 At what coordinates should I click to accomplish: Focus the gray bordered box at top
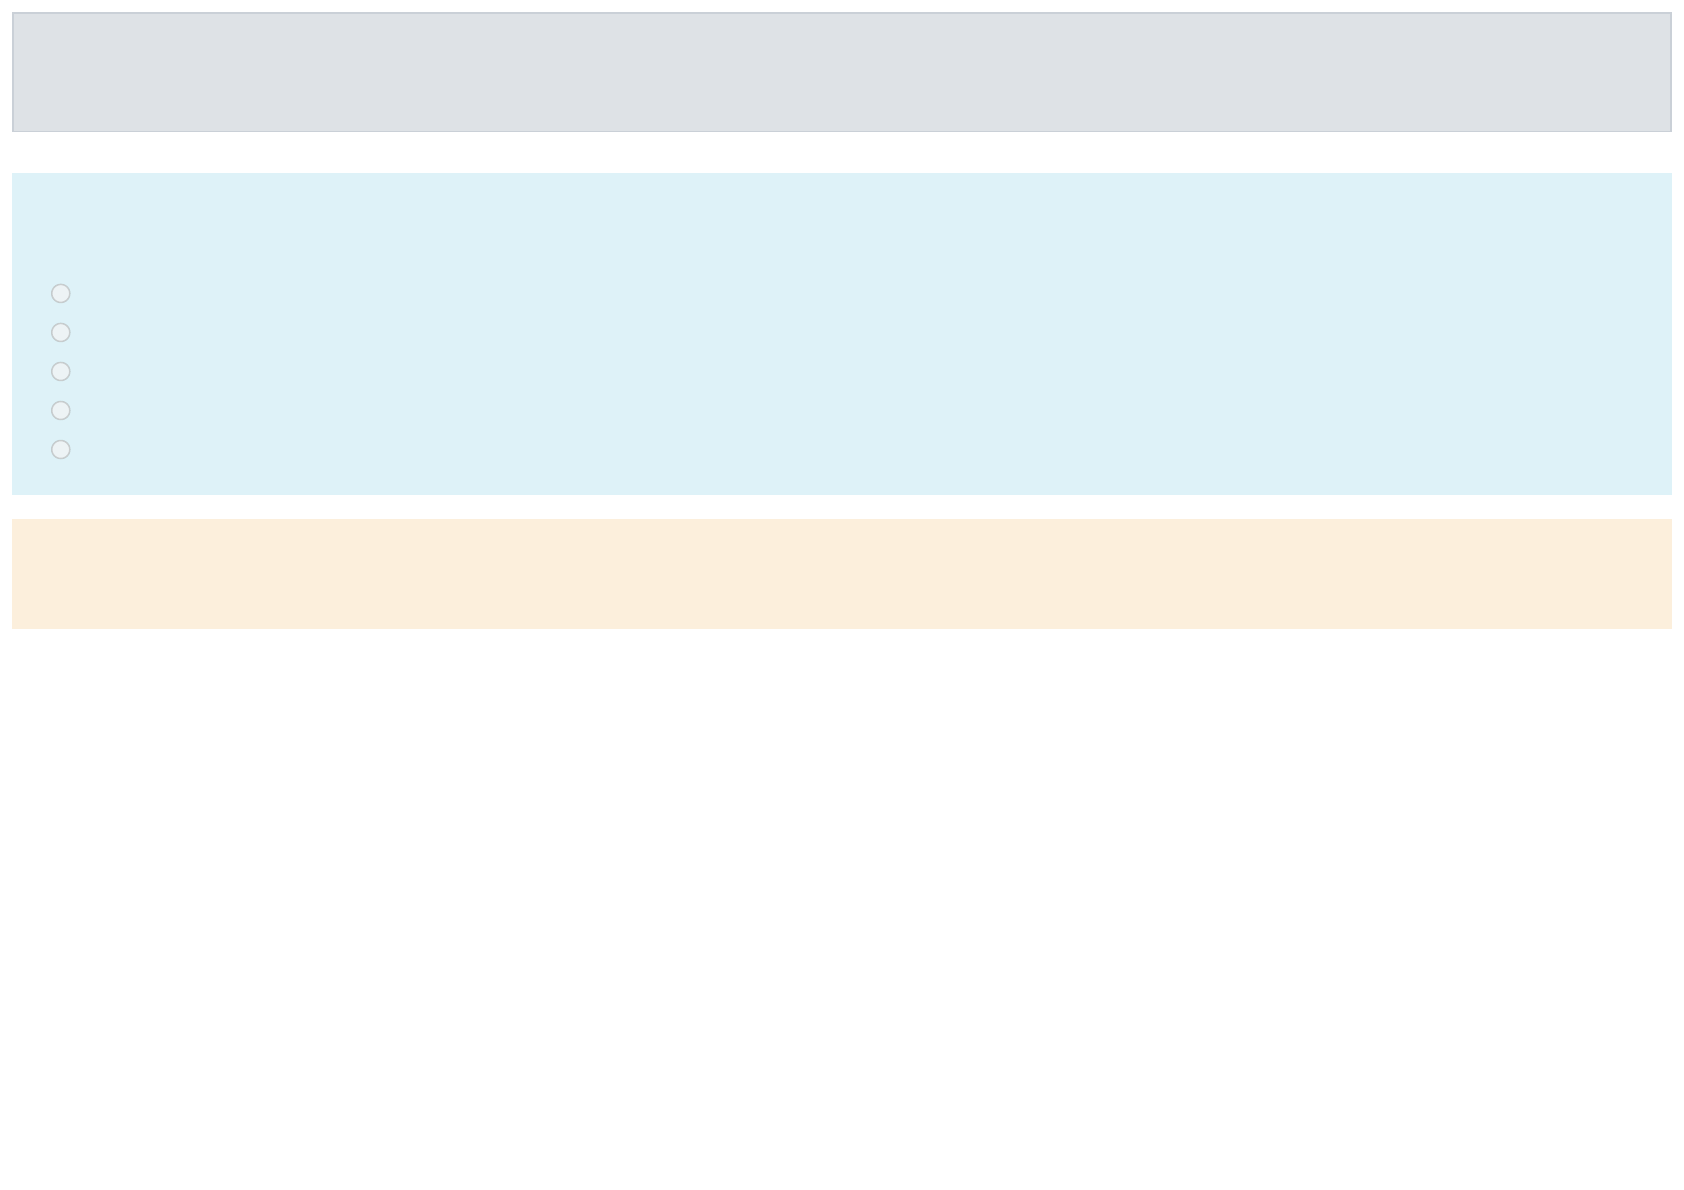coord(842,72)
